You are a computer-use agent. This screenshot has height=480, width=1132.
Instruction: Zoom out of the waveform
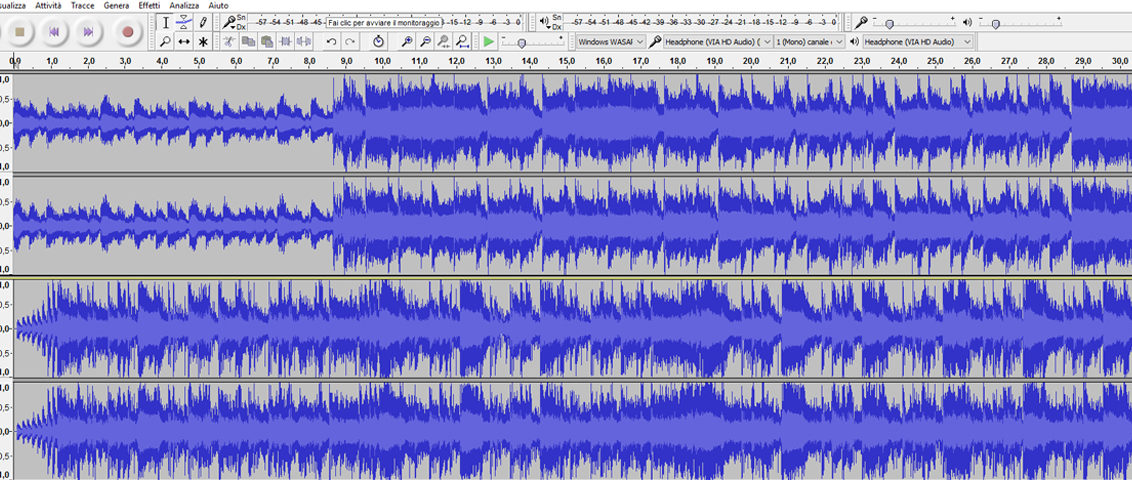(426, 42)
